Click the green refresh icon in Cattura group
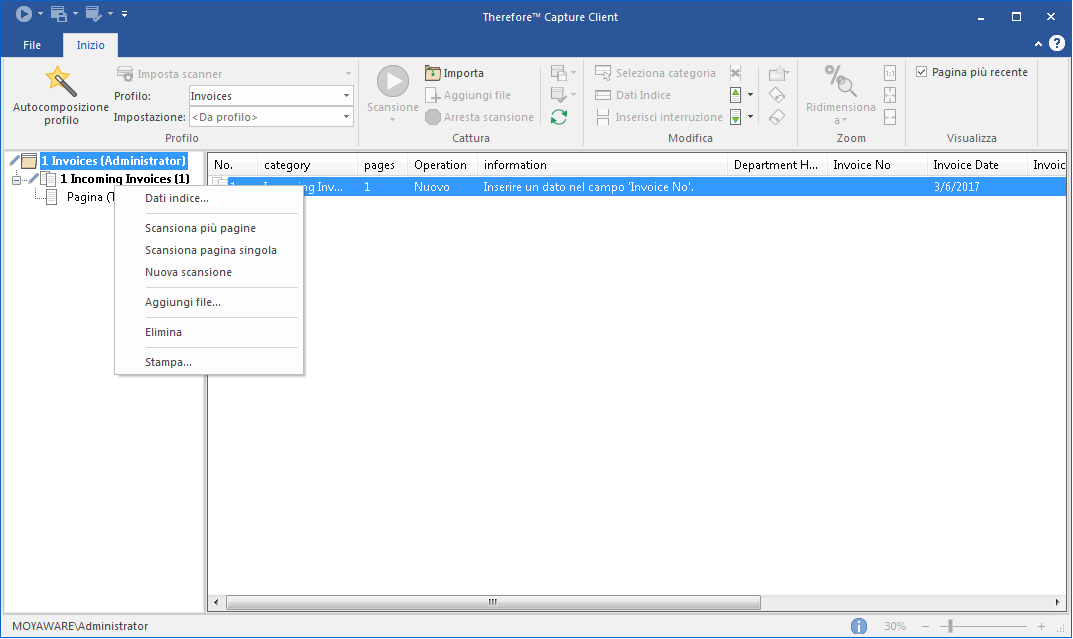 tap(560, 116)
